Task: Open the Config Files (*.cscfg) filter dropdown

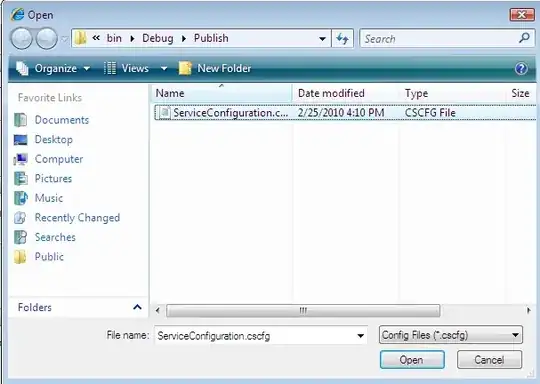Action: coord(450,335)
